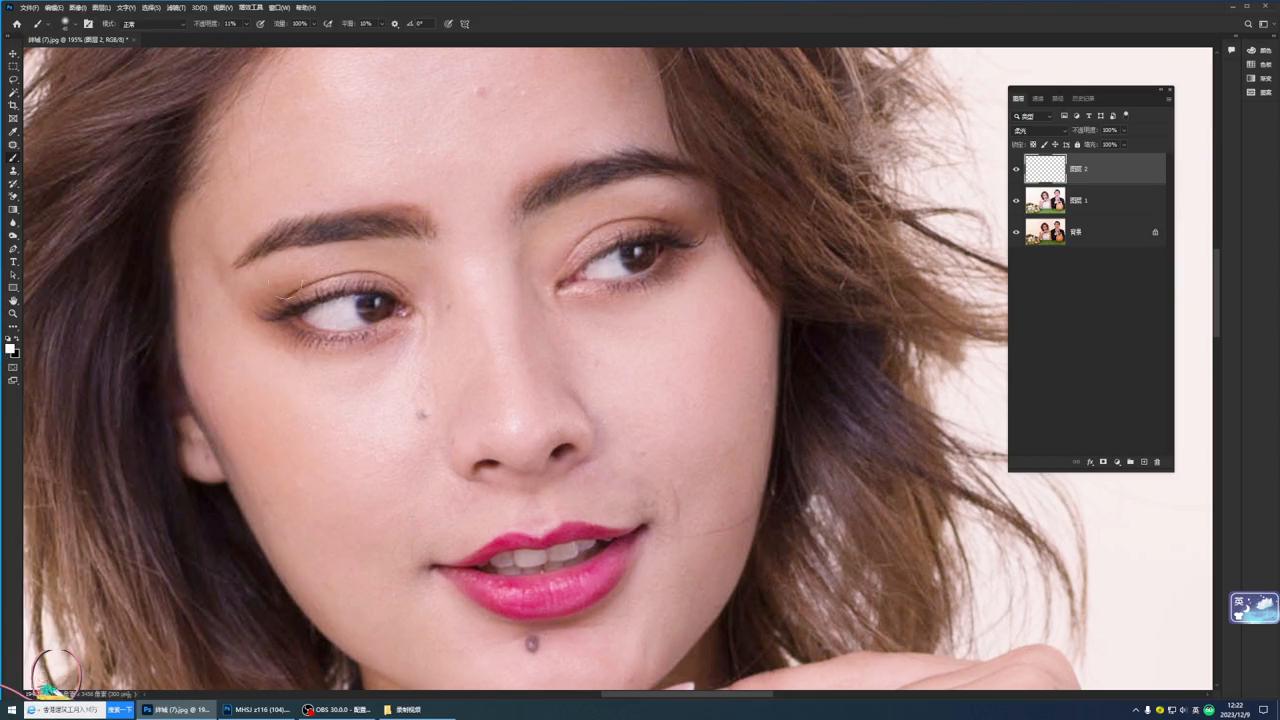
Task: Open the MHSJ taskbar button
Action: click(x=256, y=710)
